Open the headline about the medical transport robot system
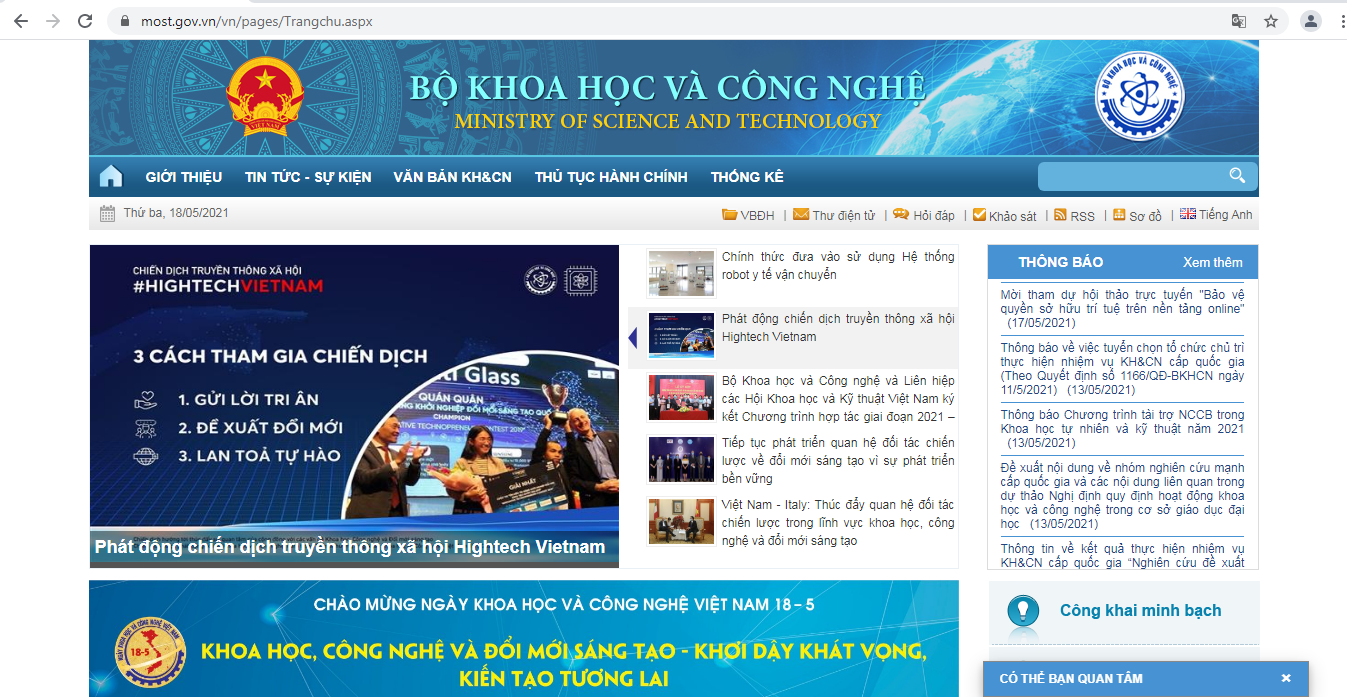This screenshot has height=697, width=1347. [838, 266]
